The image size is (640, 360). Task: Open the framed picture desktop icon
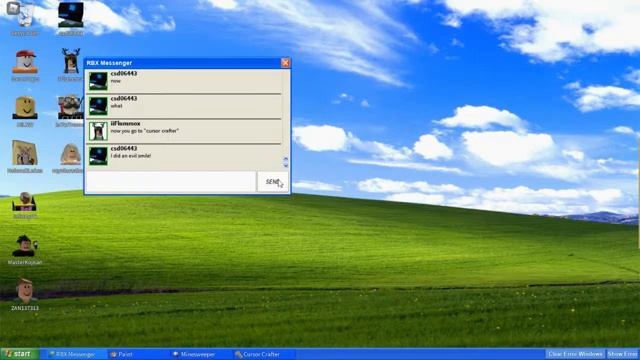pos(25,156)
